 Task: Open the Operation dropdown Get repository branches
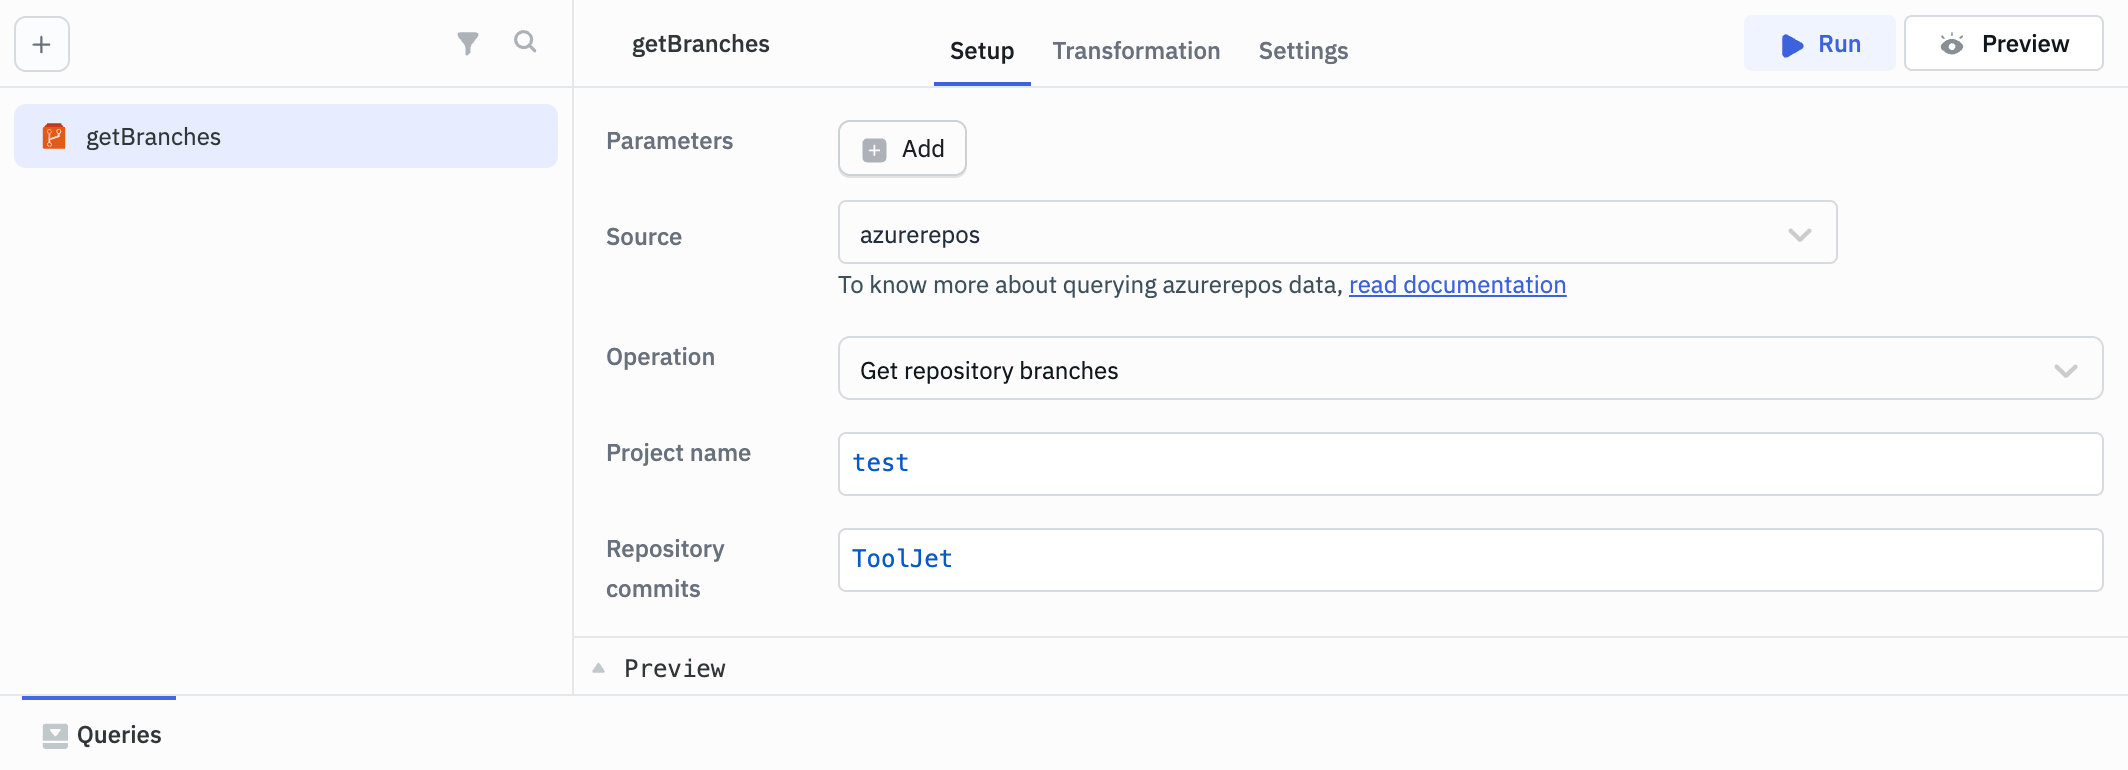[1470, 369]
